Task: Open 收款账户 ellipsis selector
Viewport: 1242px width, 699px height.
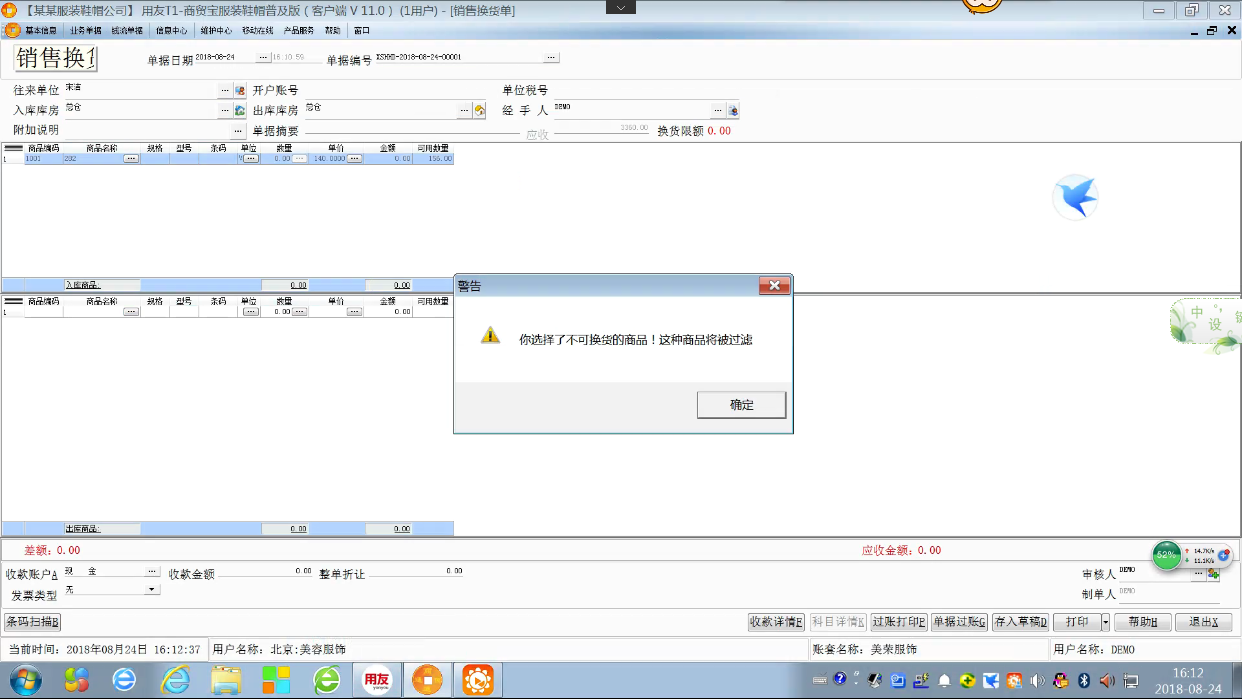Action: (152, 572)
